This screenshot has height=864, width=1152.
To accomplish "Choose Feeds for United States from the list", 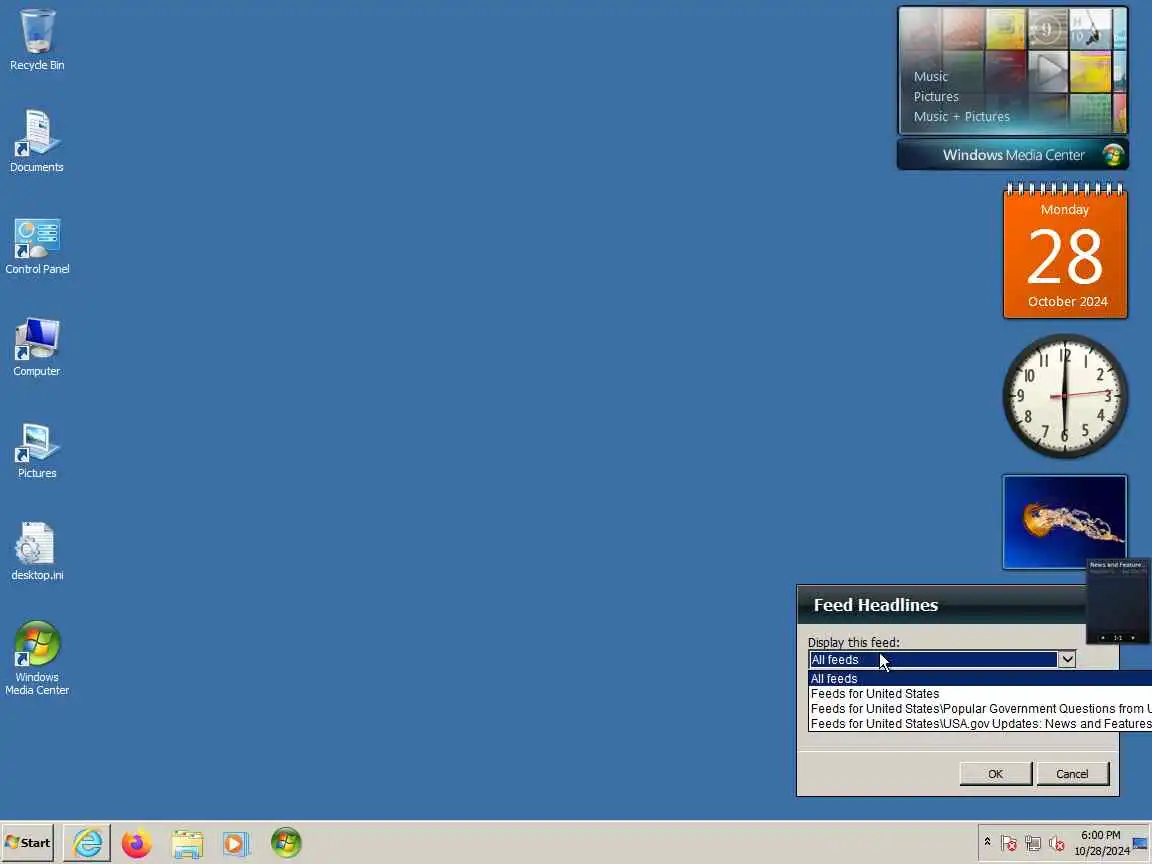I will tap(980, 694).
